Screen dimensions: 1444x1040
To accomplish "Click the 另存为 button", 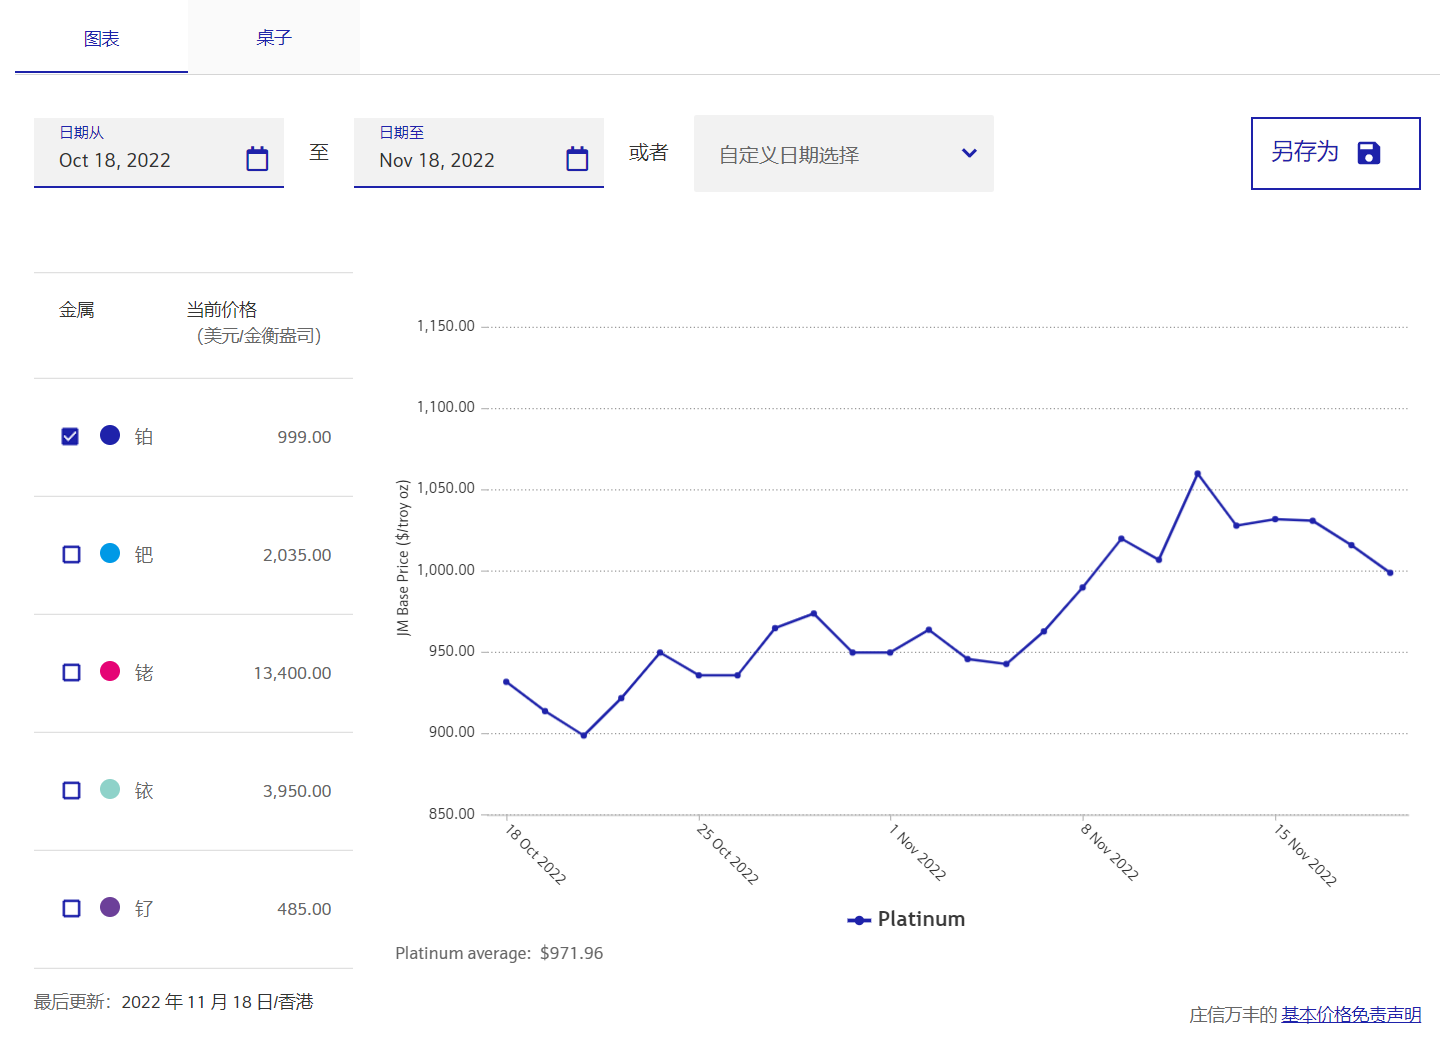I will point(1335,153).
